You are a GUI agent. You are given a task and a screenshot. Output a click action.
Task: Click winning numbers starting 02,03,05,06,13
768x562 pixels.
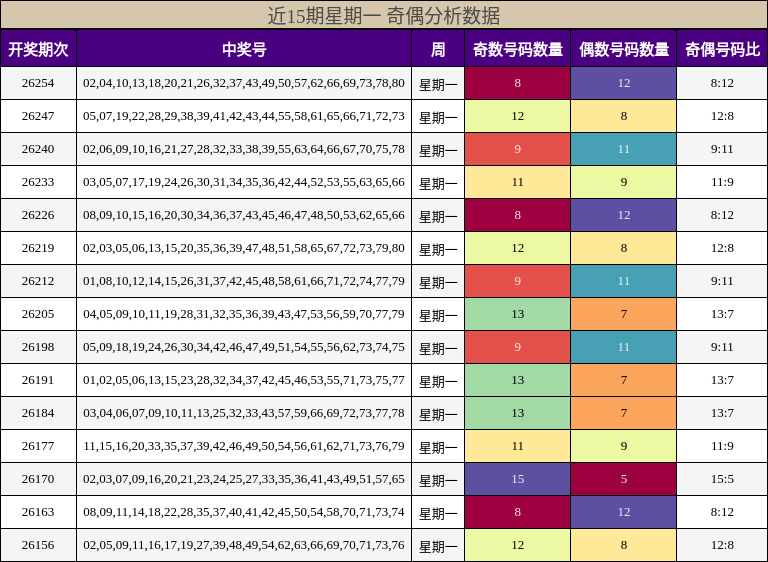pos(244,248)
